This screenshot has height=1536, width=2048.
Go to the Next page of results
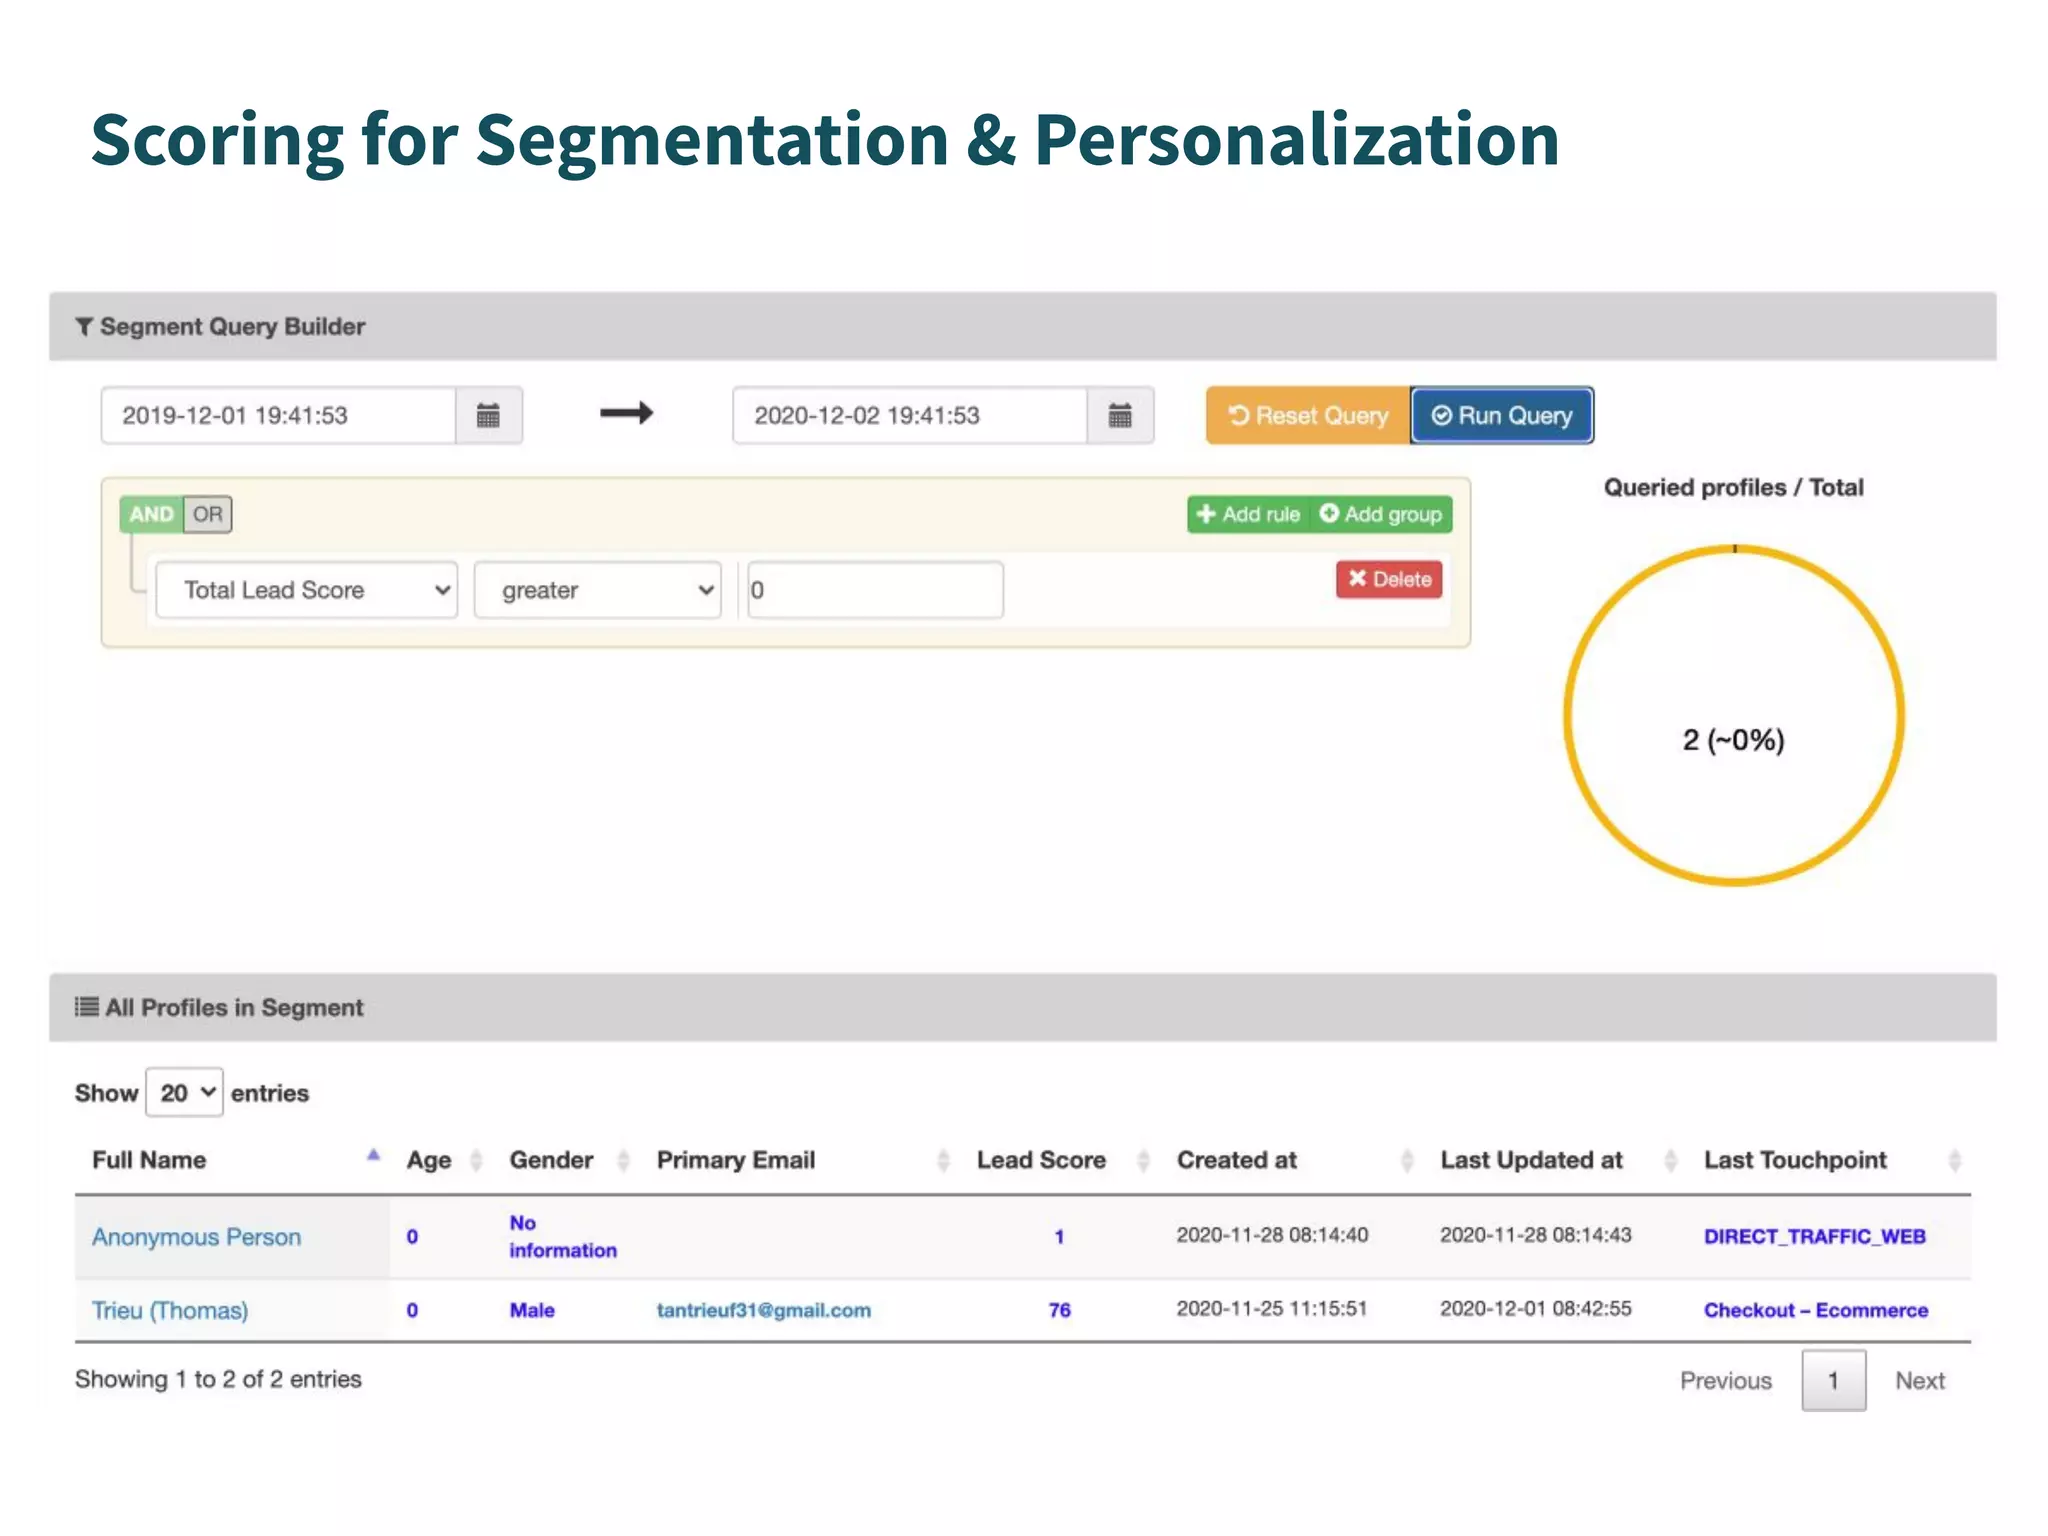coord(1920,1380)
